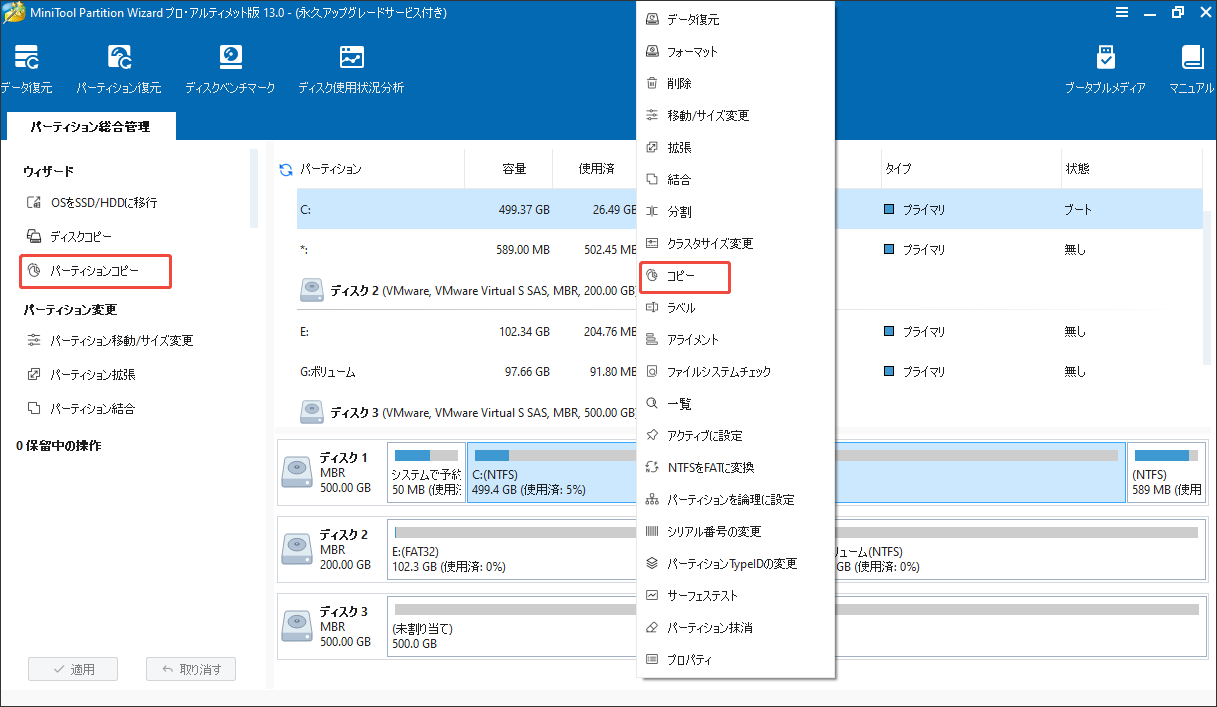Click the ディスク 3 drive icon

pyautogui.click(x=296, y=626)
